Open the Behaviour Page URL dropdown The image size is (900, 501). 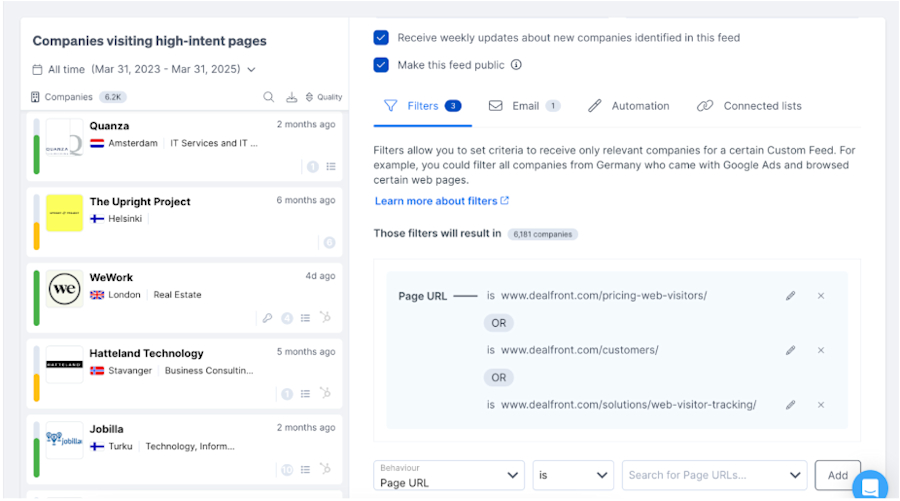point(449,475)
